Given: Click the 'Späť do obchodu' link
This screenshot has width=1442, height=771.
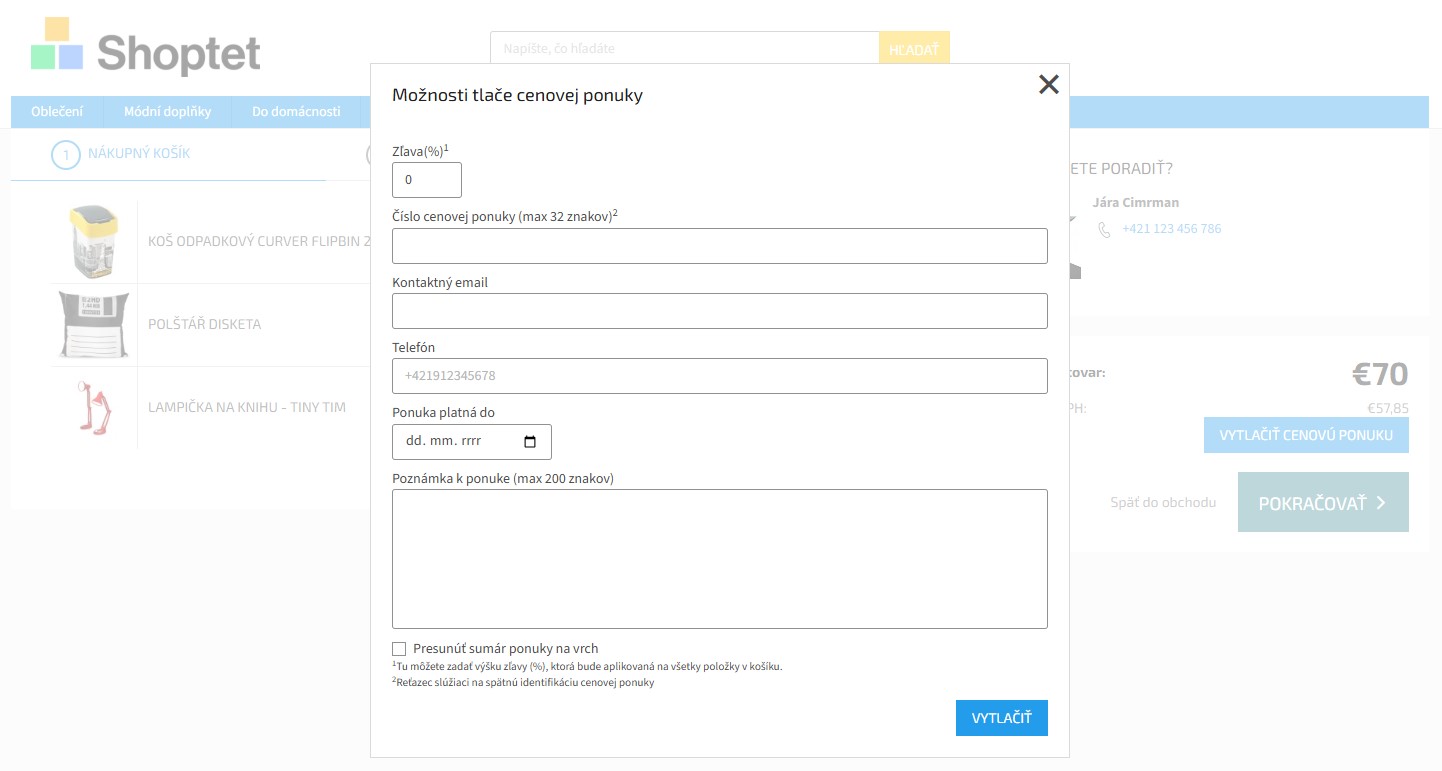Looking at the screenshot, I should 1162,502.
